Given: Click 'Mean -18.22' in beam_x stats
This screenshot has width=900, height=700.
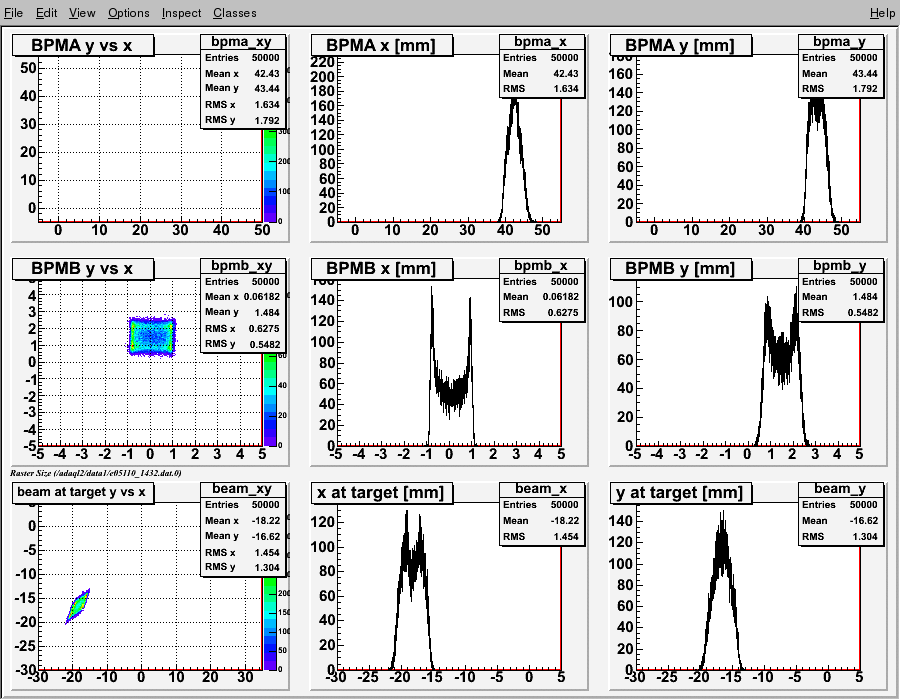Looking at the screenshot, I should tap(541, 520).
